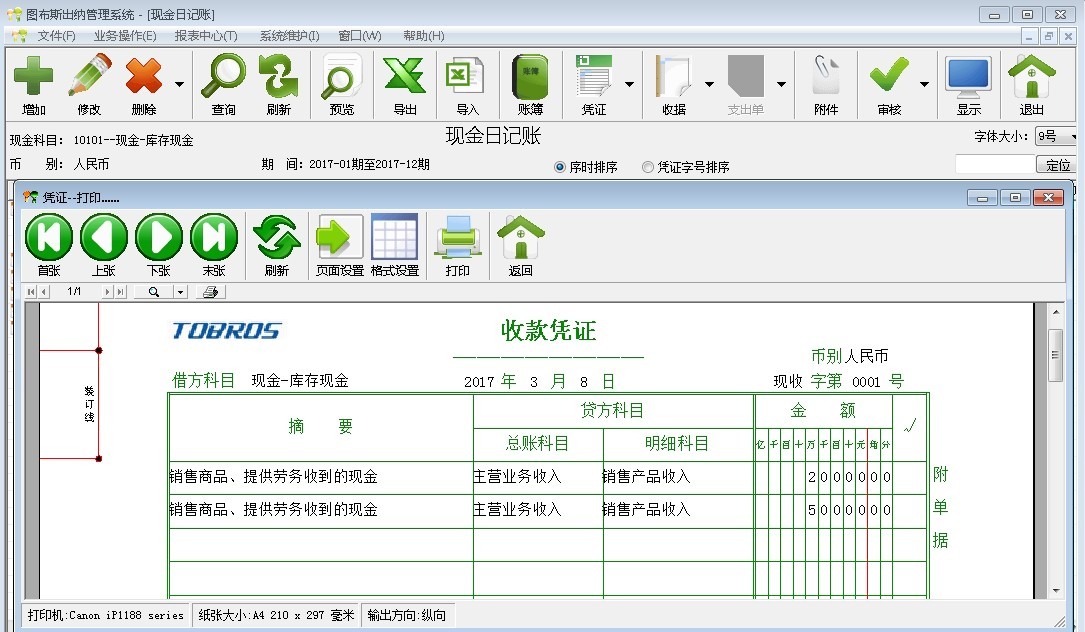This screenshot has height=632, width=1085.
Task: Click the pencil 修改 edit icon
Action: (x=89, y=76)
